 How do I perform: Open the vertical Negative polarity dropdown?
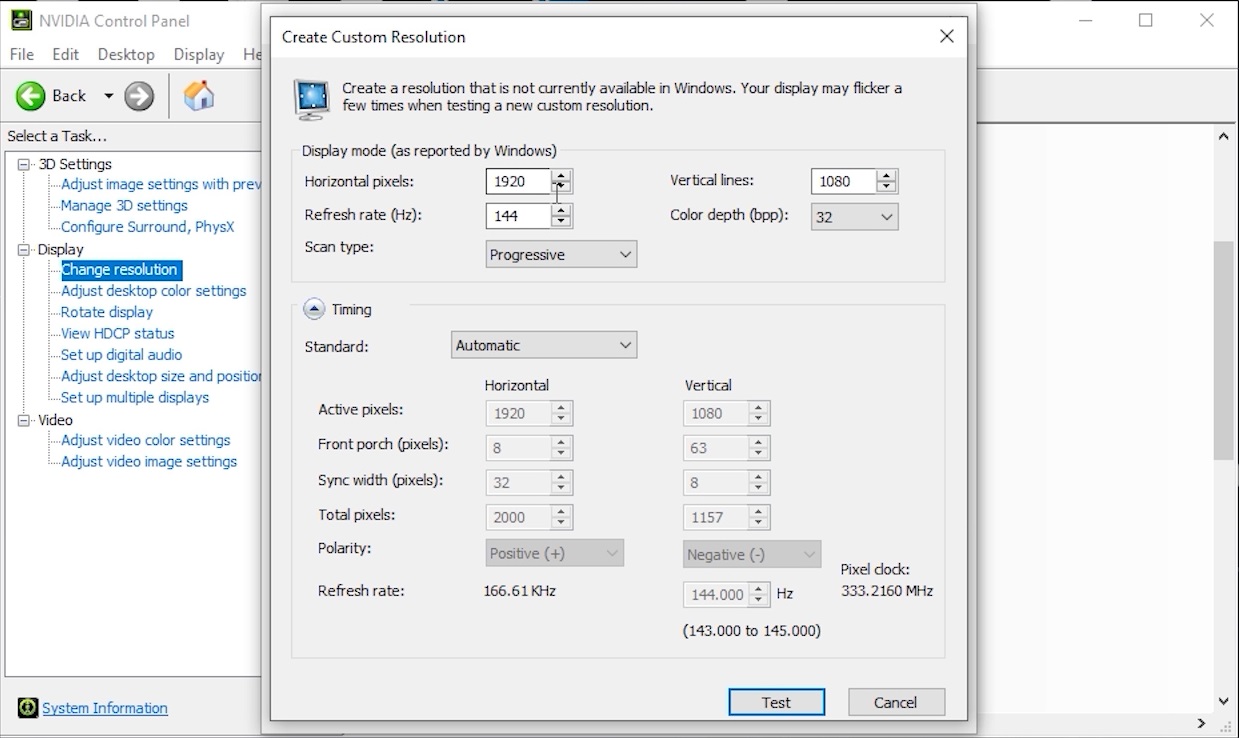click(753, 554)
